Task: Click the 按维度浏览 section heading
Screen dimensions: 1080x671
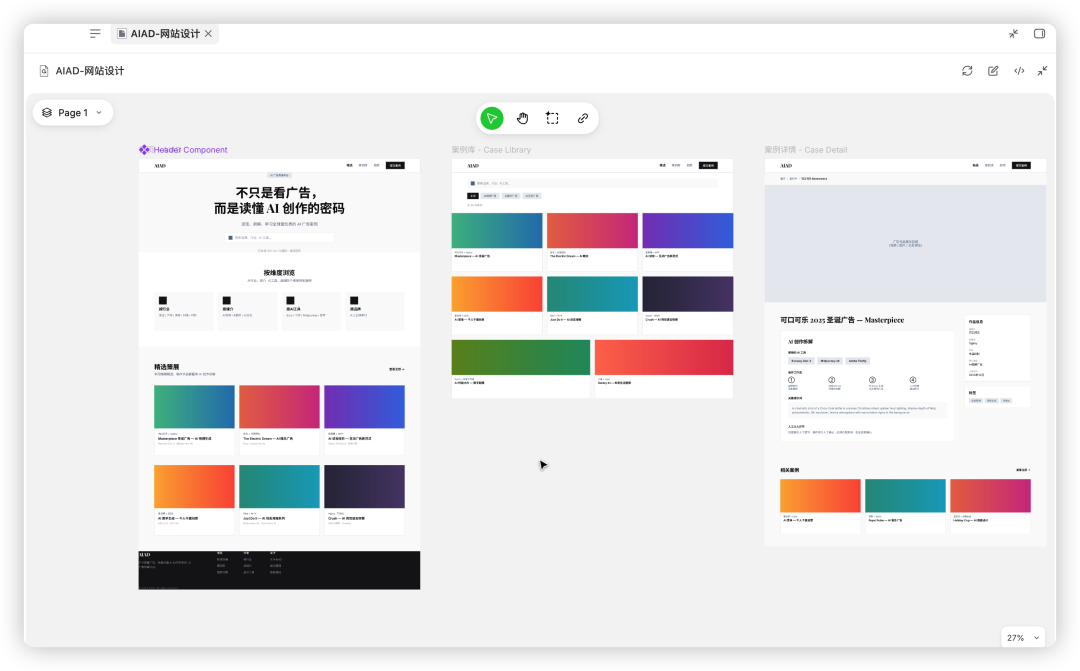Action: click(279, 273)
